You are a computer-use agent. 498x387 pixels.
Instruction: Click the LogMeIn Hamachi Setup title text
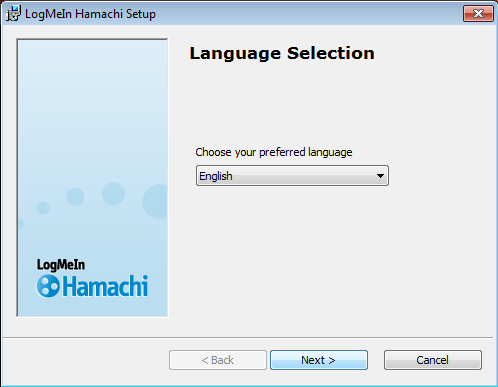[x=90, y=14]
